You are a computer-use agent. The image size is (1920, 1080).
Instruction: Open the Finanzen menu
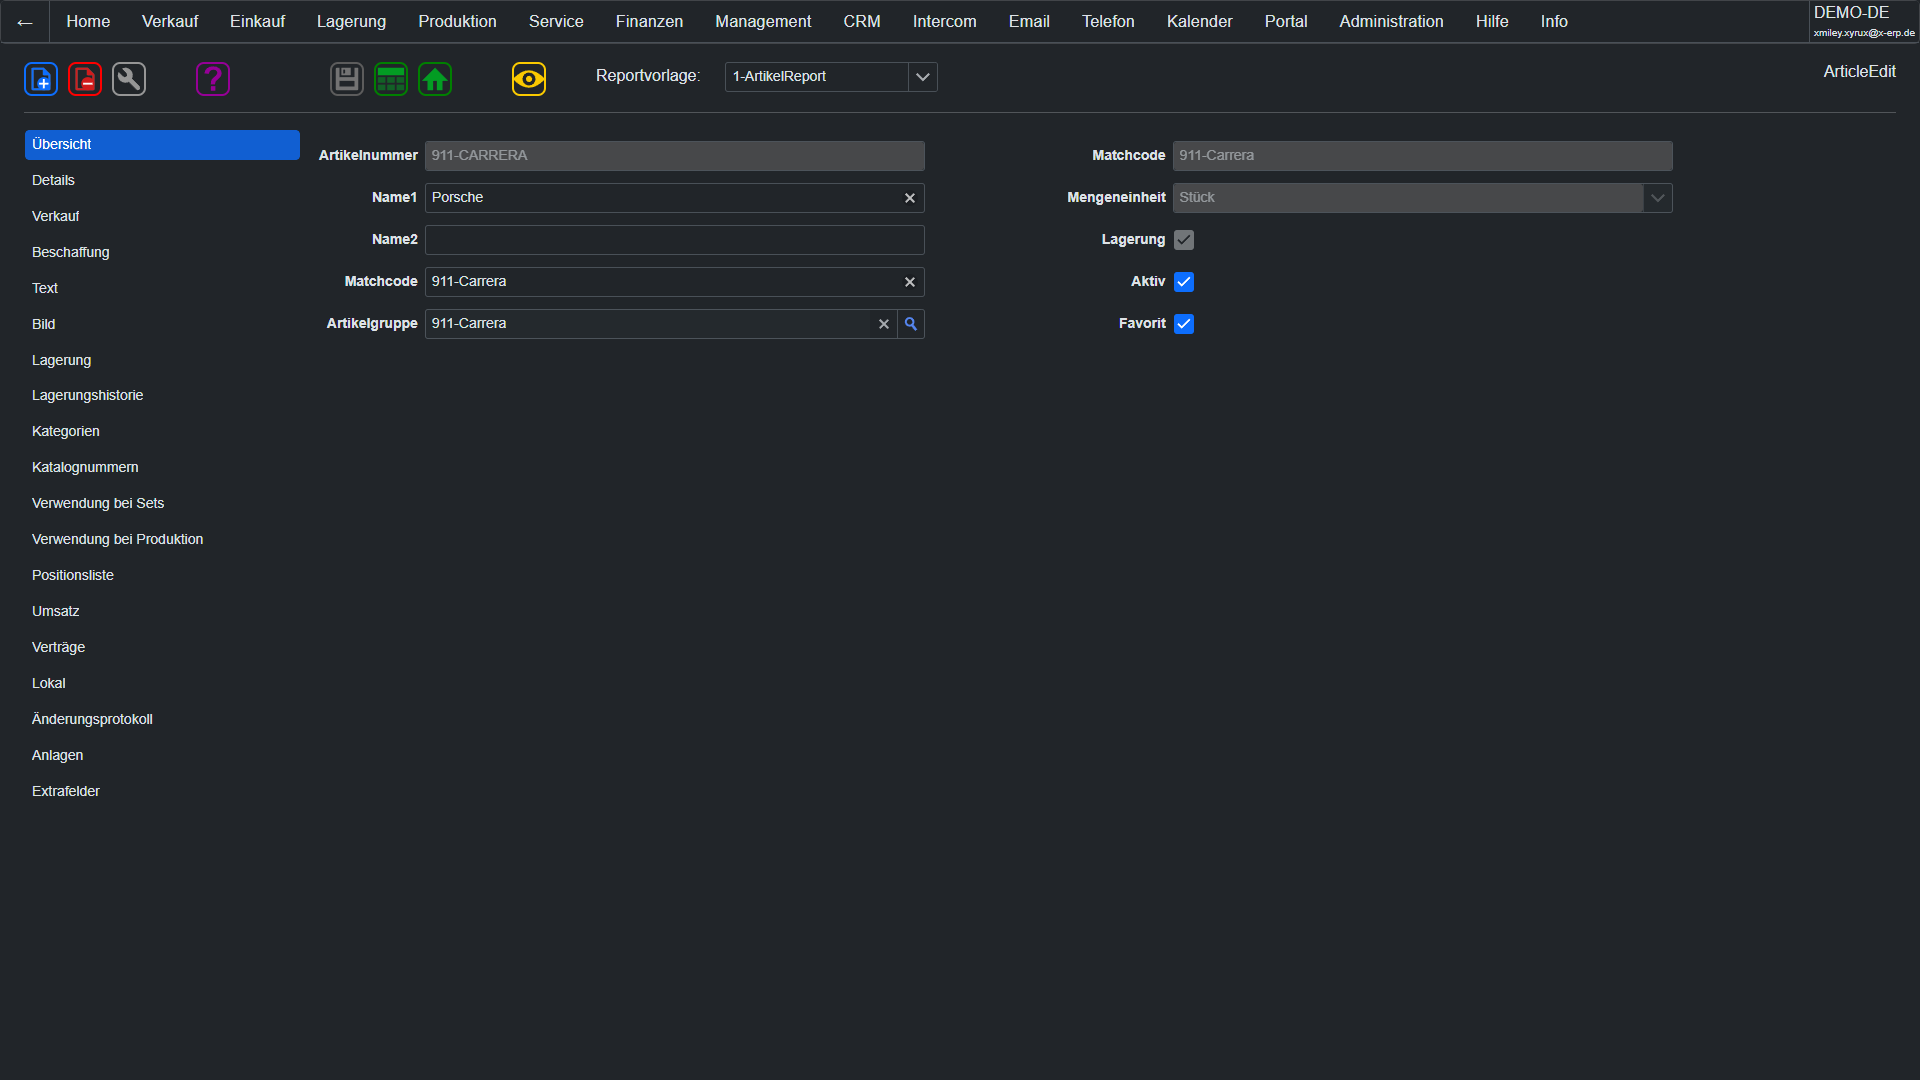click(x=649, y=21)
